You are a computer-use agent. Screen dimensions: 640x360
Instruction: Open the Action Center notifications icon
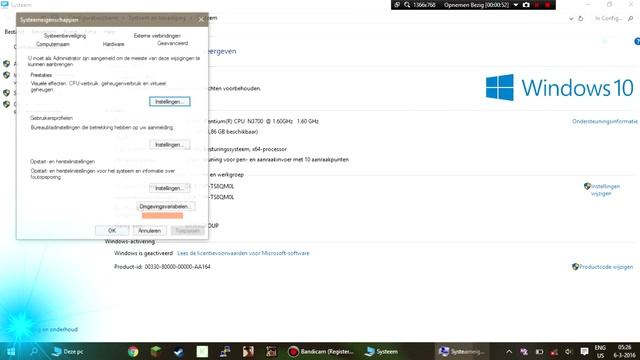coord(584,351)
